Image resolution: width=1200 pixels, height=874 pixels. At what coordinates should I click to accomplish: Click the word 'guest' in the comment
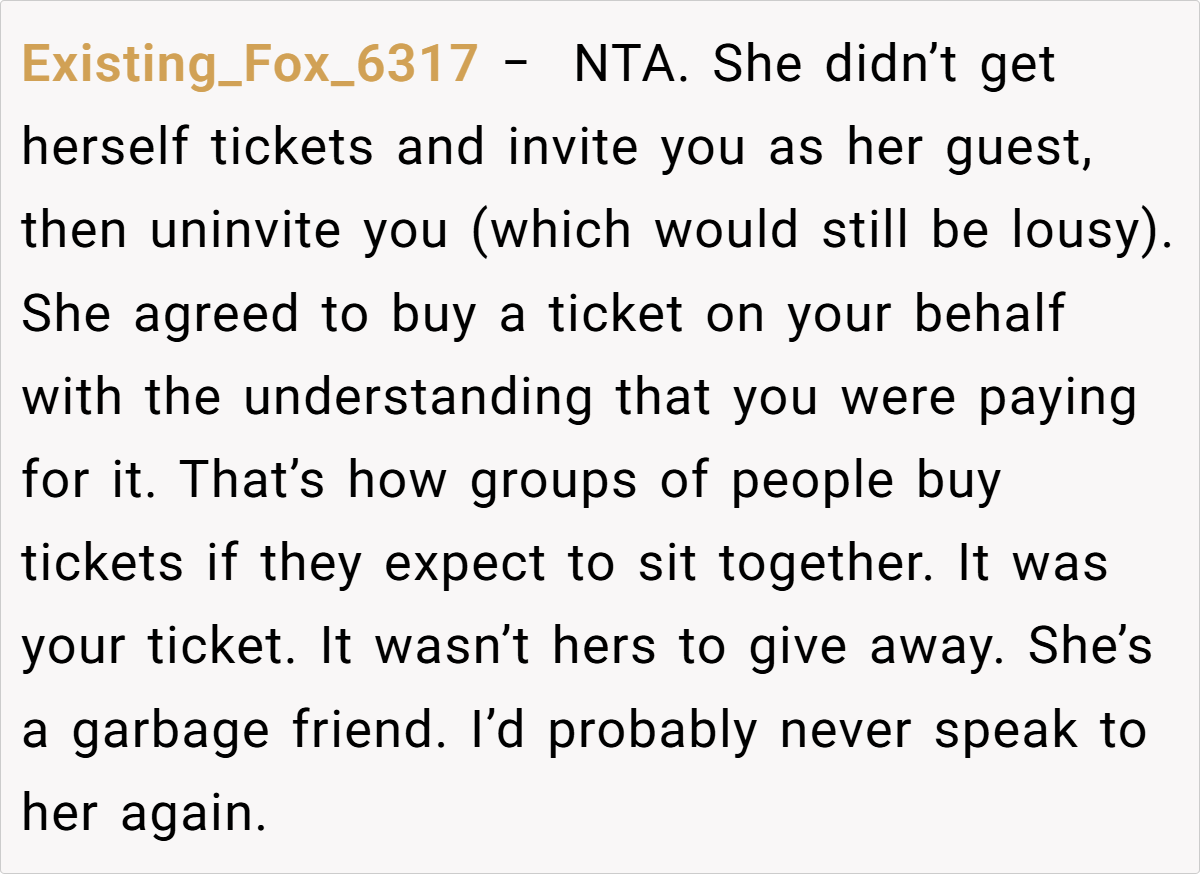[x=1018, y=148]
